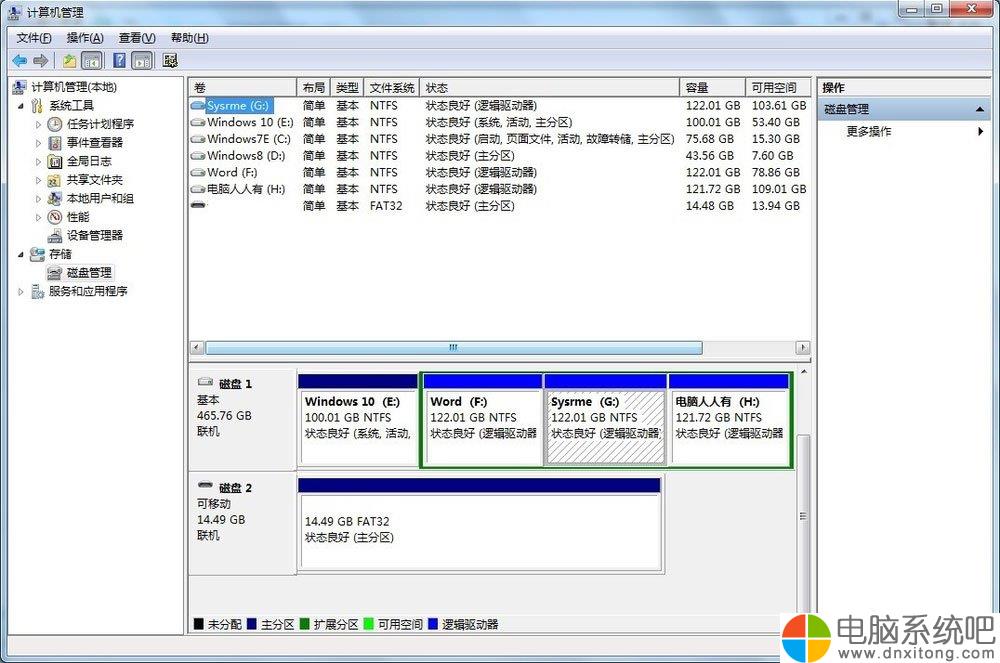Image resolution: width=1000 pixels, height=663 pixels.
Task: Click the unnamed FAT32 removable volume icon
Action: tap(198, 205)
